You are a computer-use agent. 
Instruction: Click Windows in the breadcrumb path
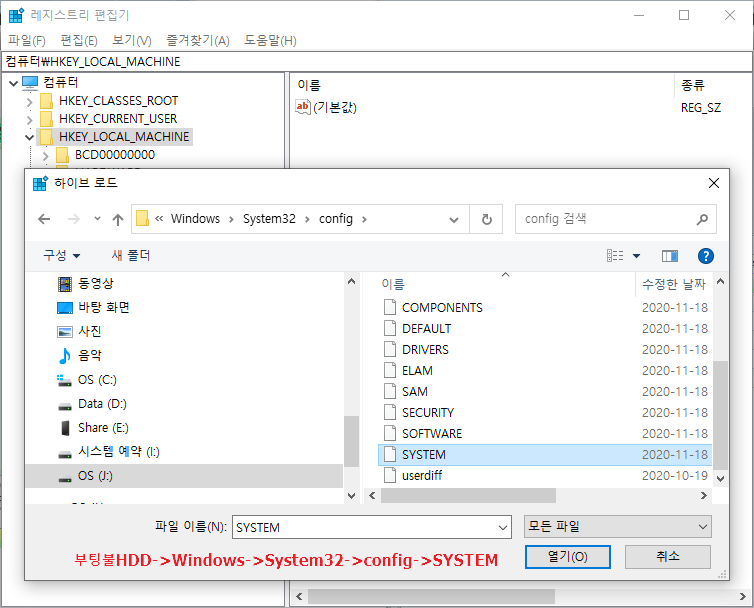coord(195,219)
